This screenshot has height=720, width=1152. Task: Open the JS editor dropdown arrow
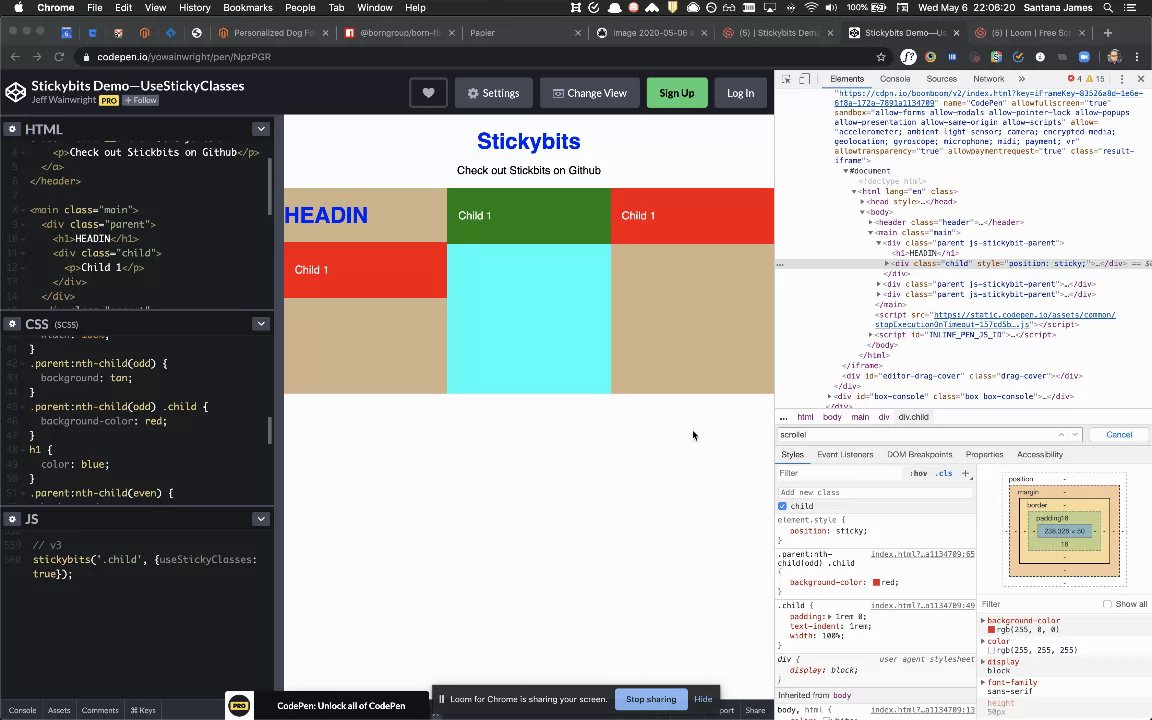pos(261,519)
